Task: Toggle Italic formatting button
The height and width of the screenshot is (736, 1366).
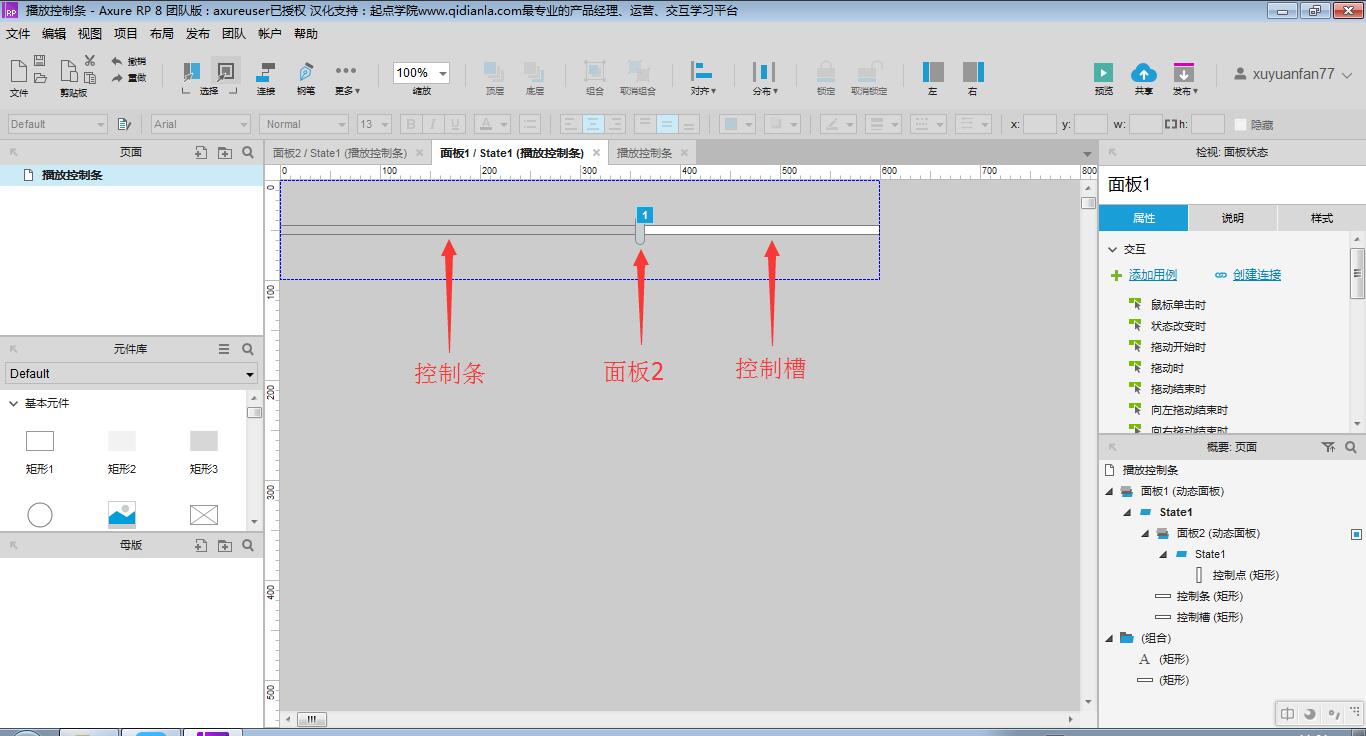Action: 432,124
